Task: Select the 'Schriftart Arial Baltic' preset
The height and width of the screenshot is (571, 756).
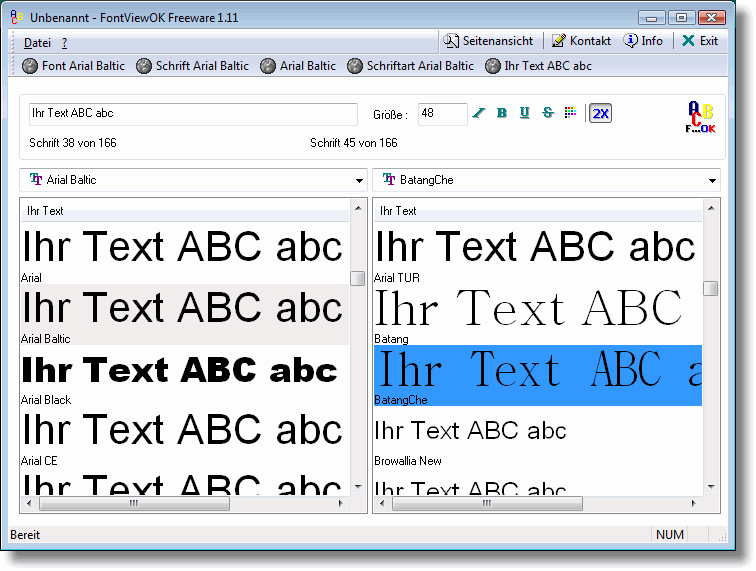Action: 411,66
